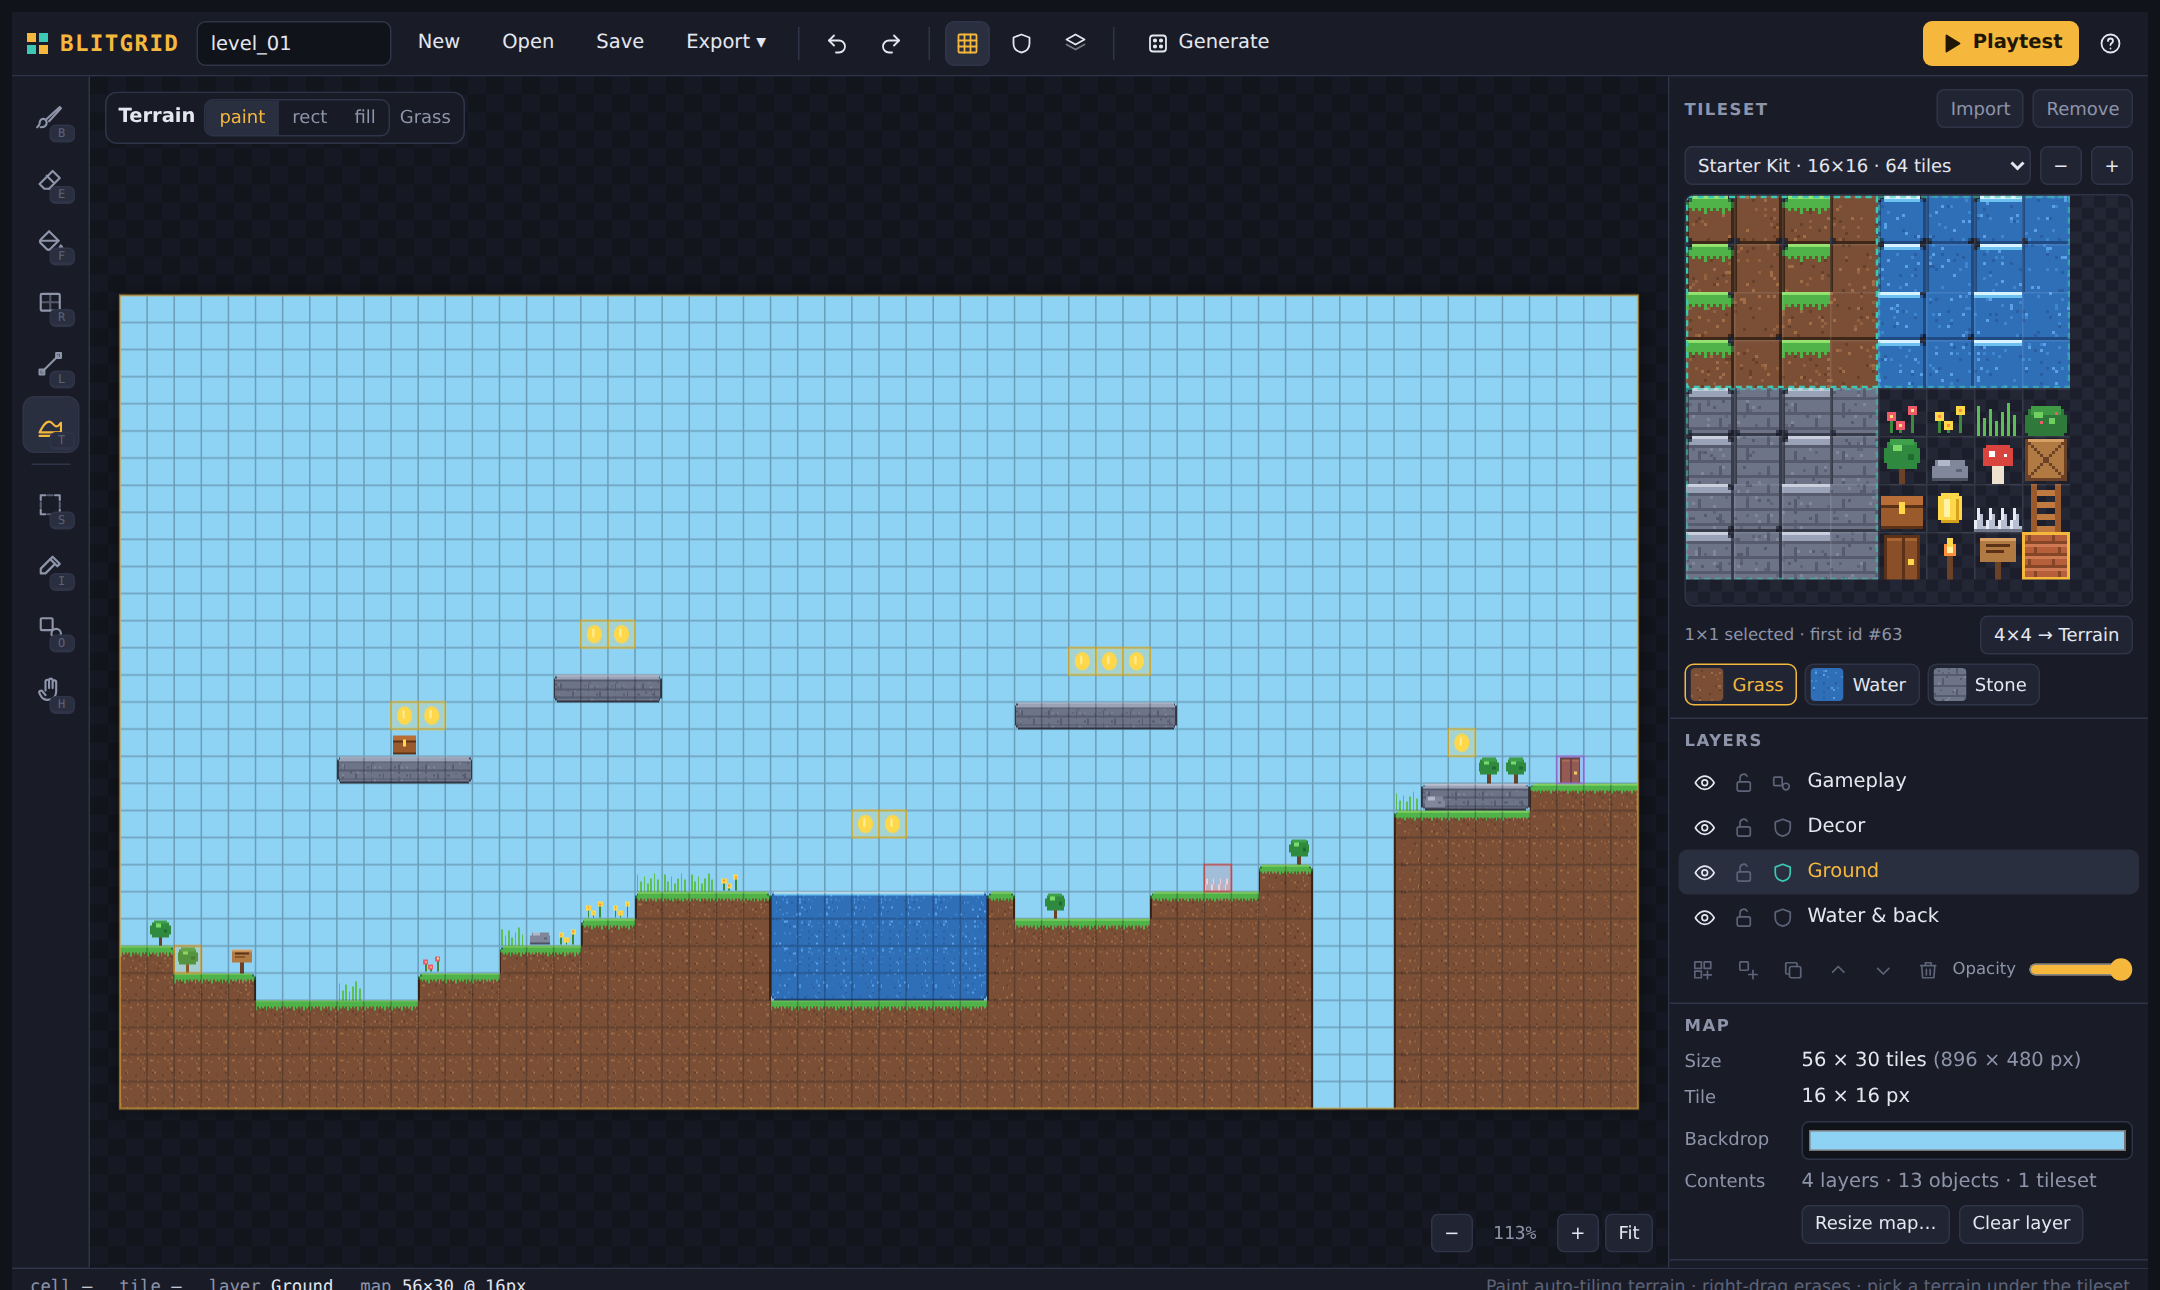Screen dimensions: 2160x1290
Task: Click the Playtest button
Action: tap(2000, 43)
